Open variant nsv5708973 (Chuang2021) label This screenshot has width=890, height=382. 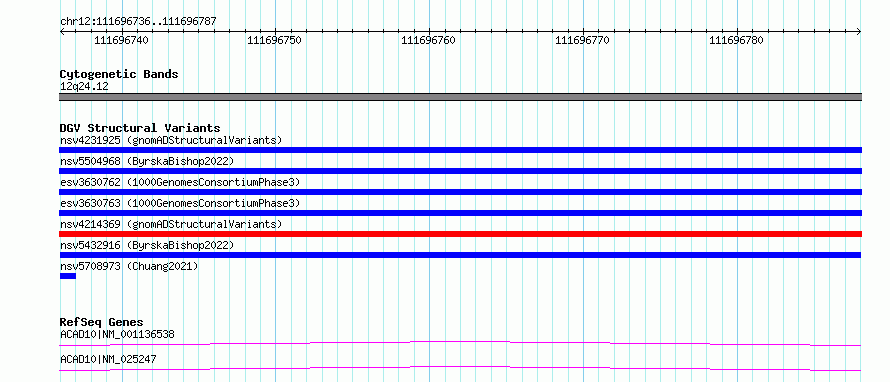(129, 266)
